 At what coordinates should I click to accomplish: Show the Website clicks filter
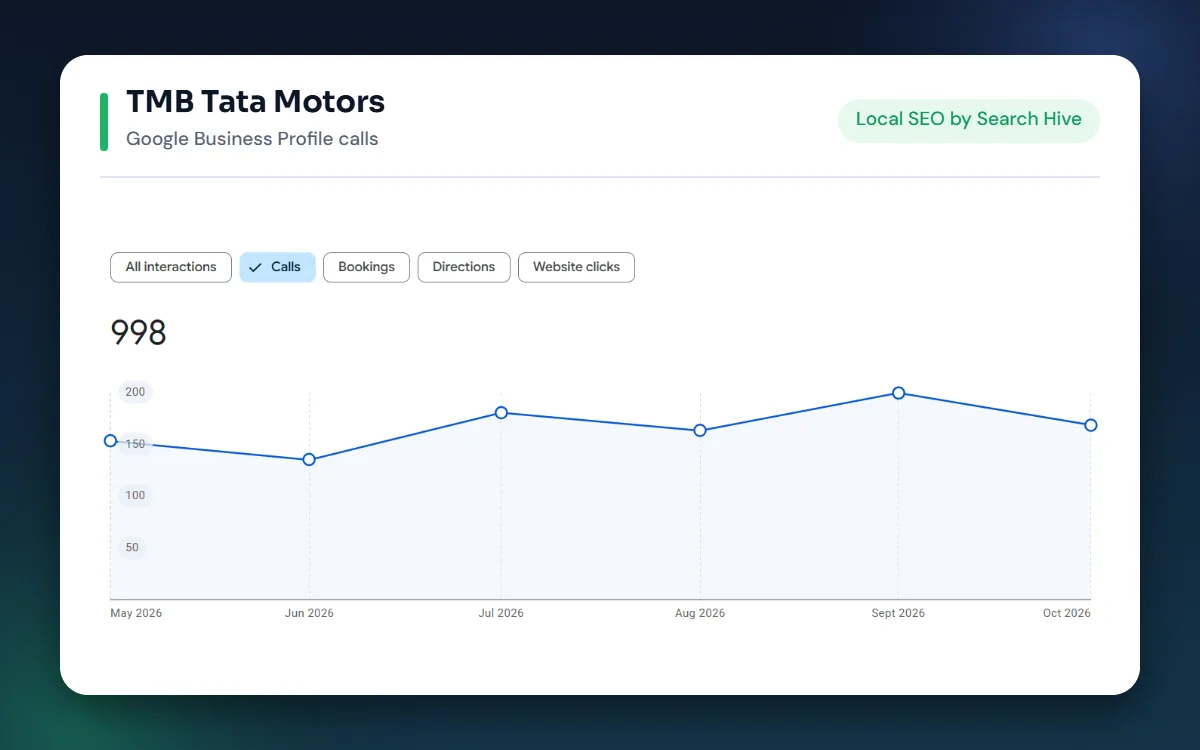click(576, 267)
